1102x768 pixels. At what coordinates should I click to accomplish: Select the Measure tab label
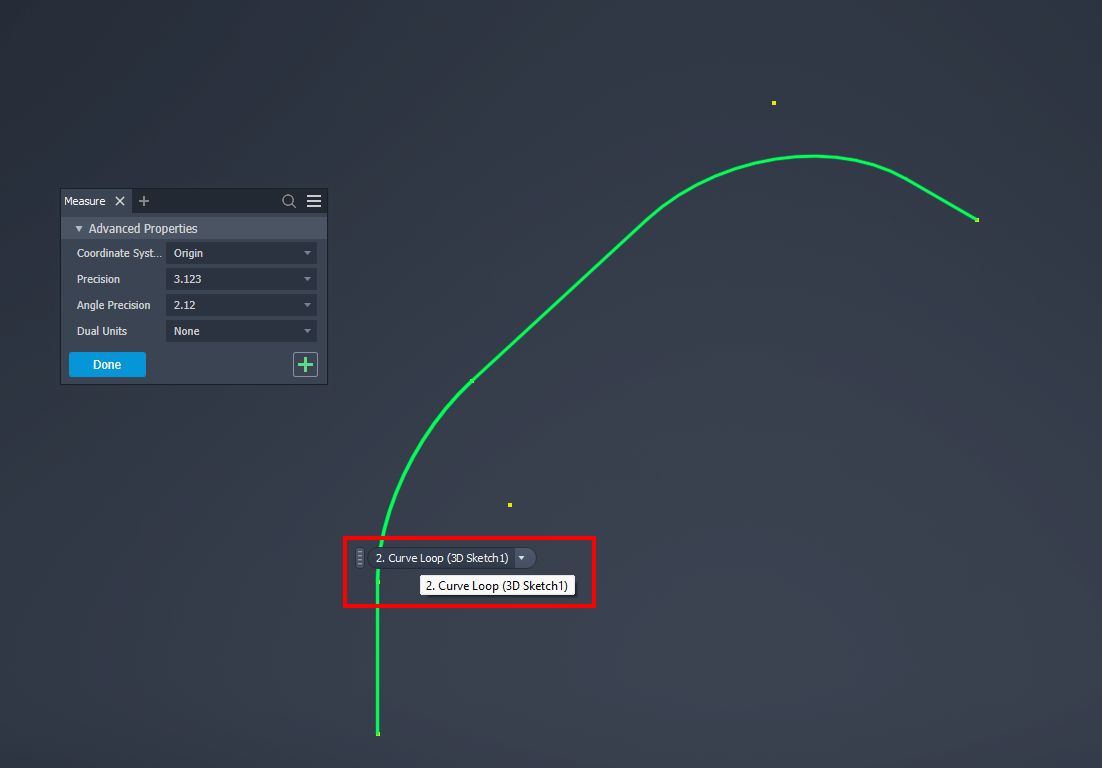pos(84,201)
